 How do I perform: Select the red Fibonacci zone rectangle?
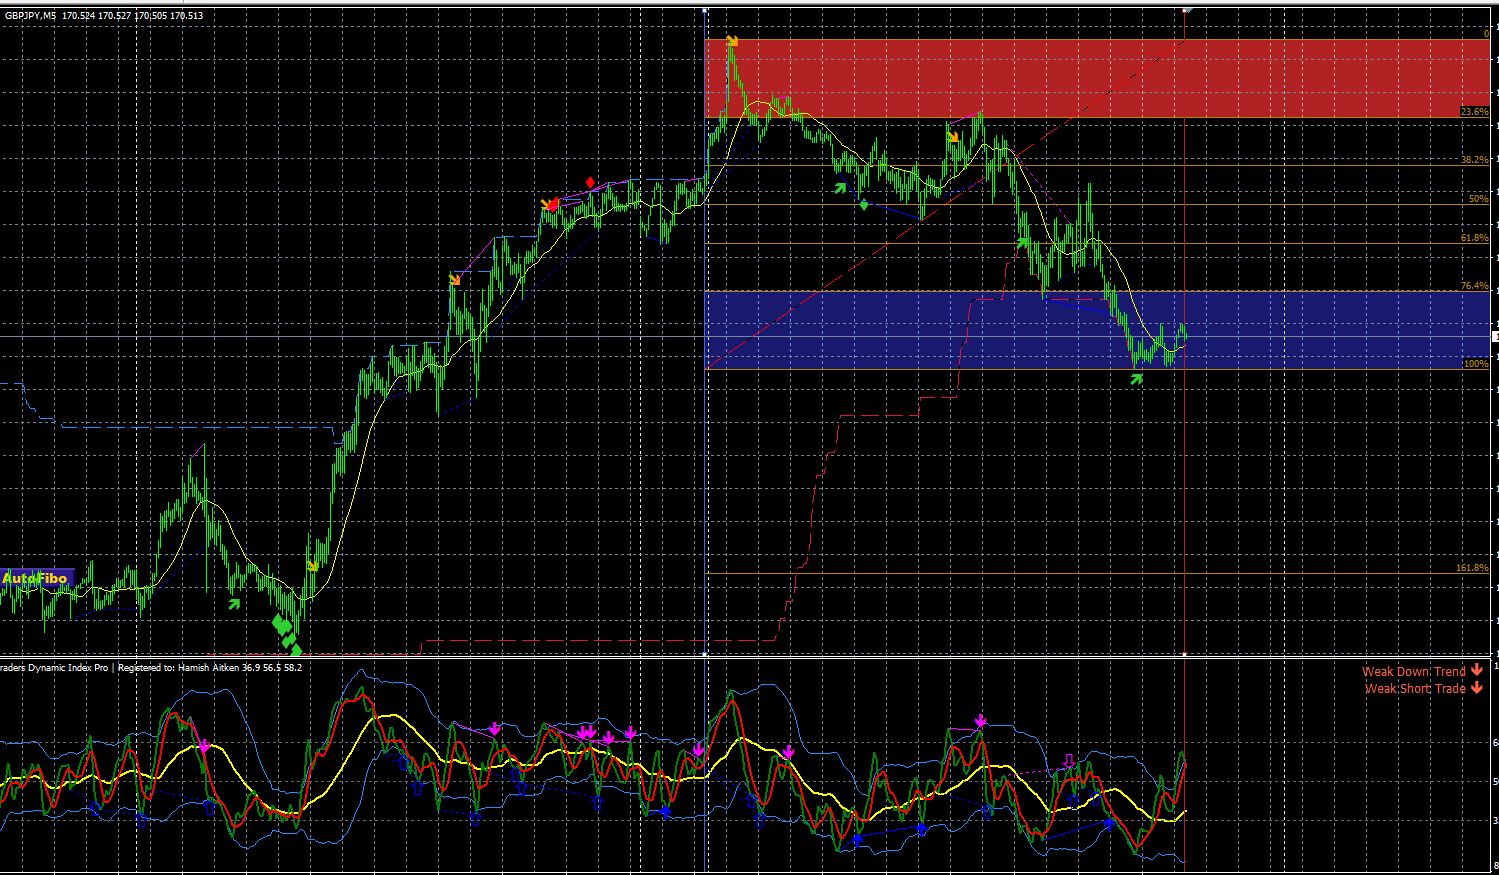coord(1098,79)
